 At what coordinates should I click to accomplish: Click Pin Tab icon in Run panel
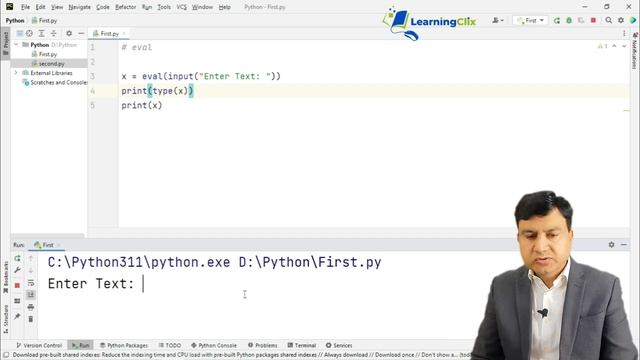pyautogui.click(x=17, y=316)
